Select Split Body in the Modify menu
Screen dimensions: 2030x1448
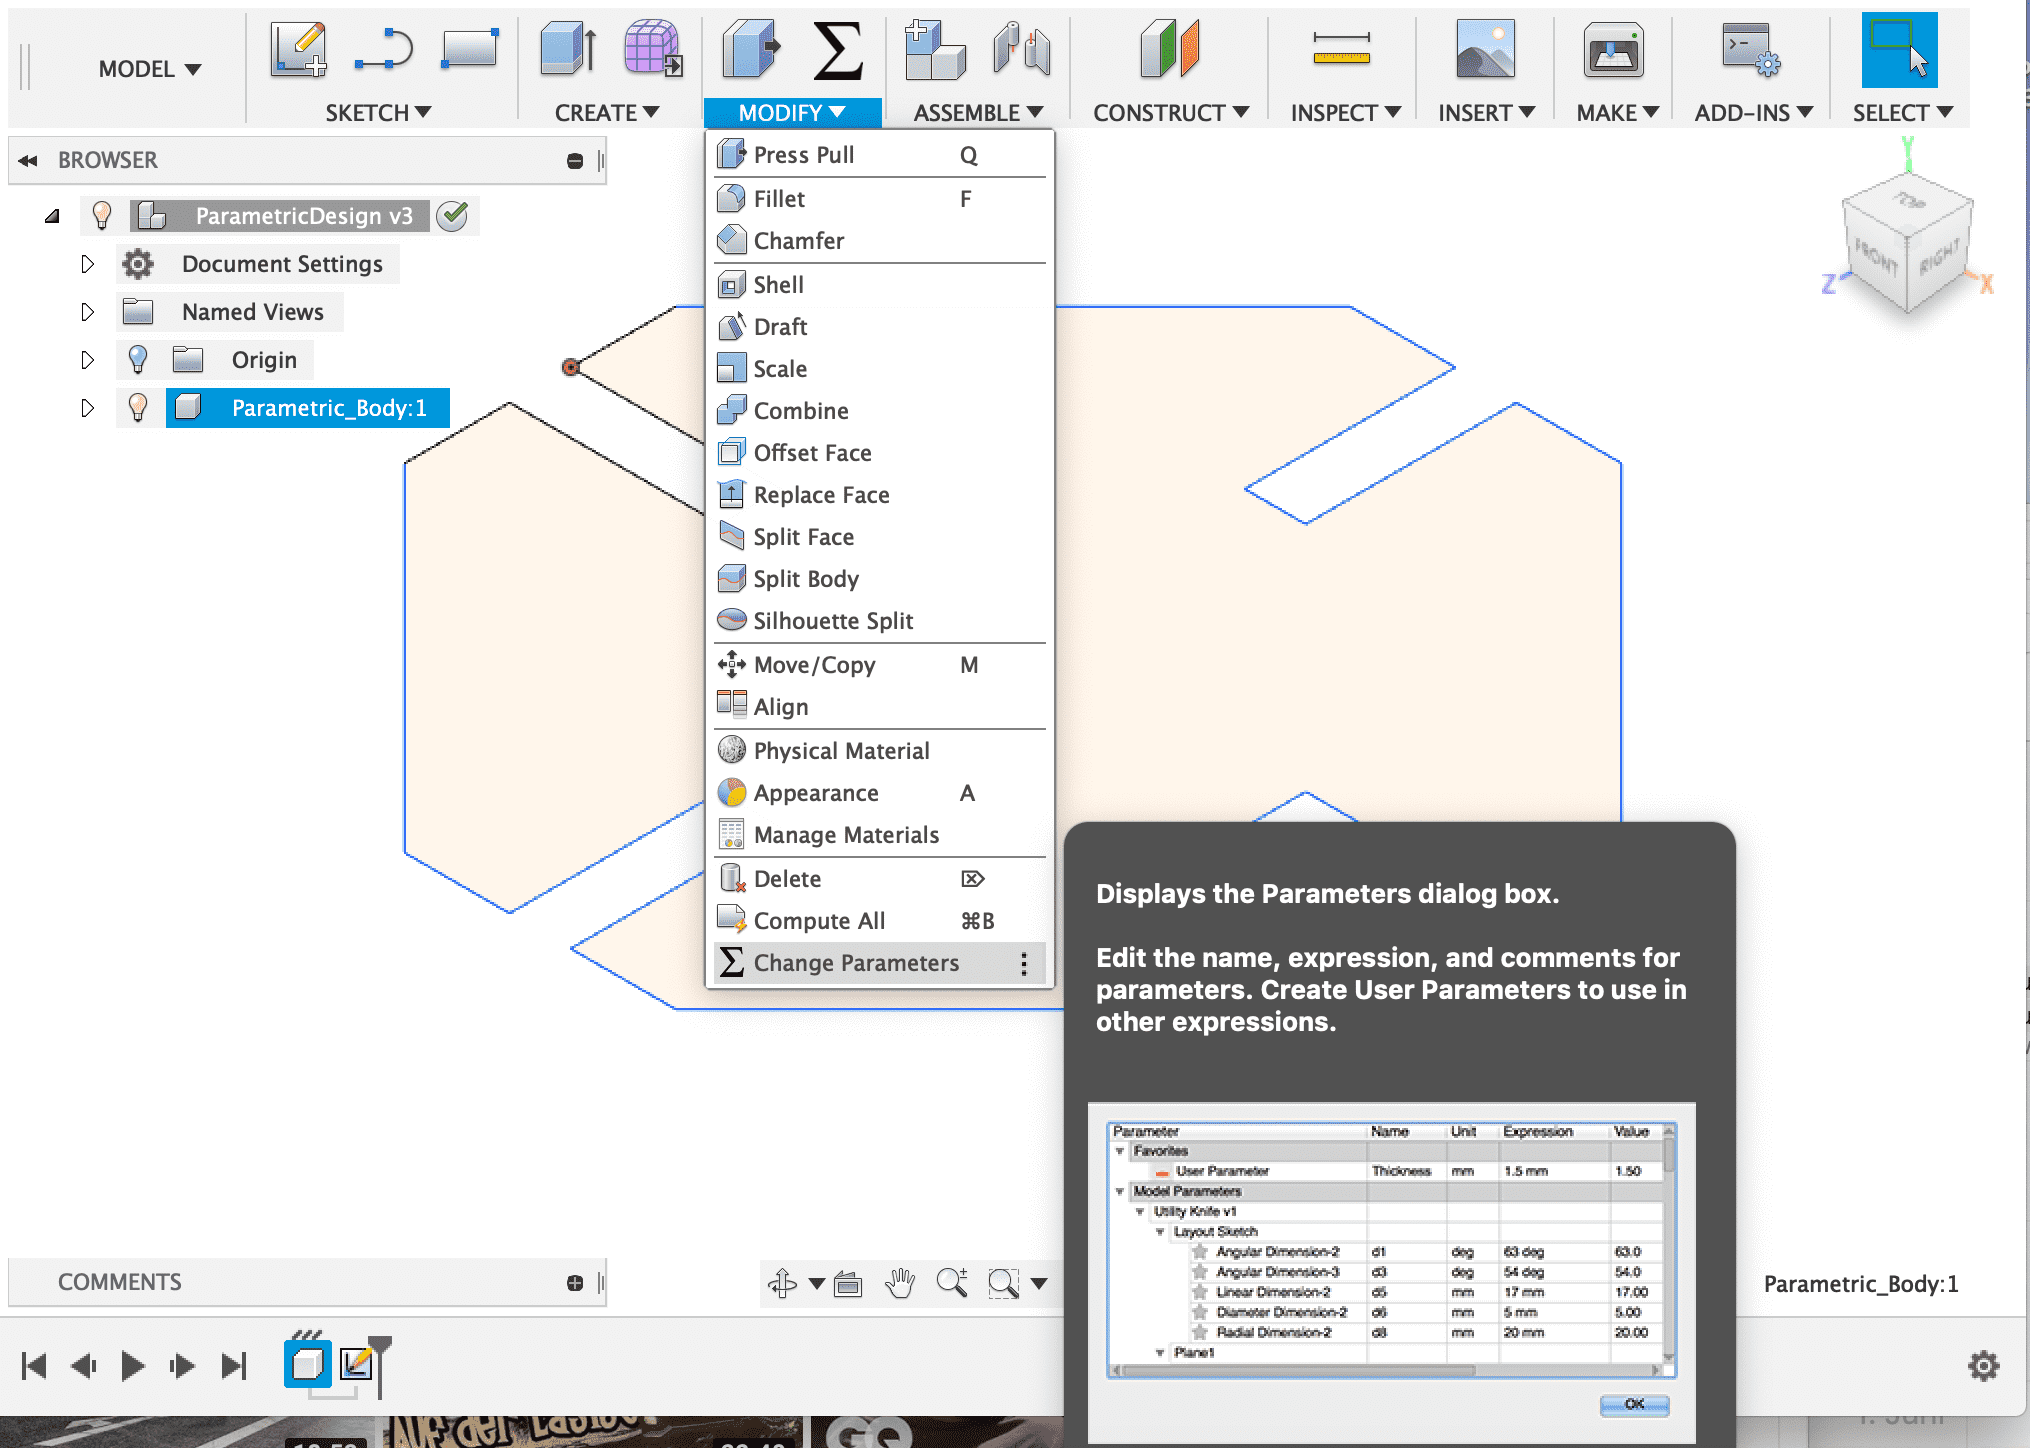[x=806, y=579]
